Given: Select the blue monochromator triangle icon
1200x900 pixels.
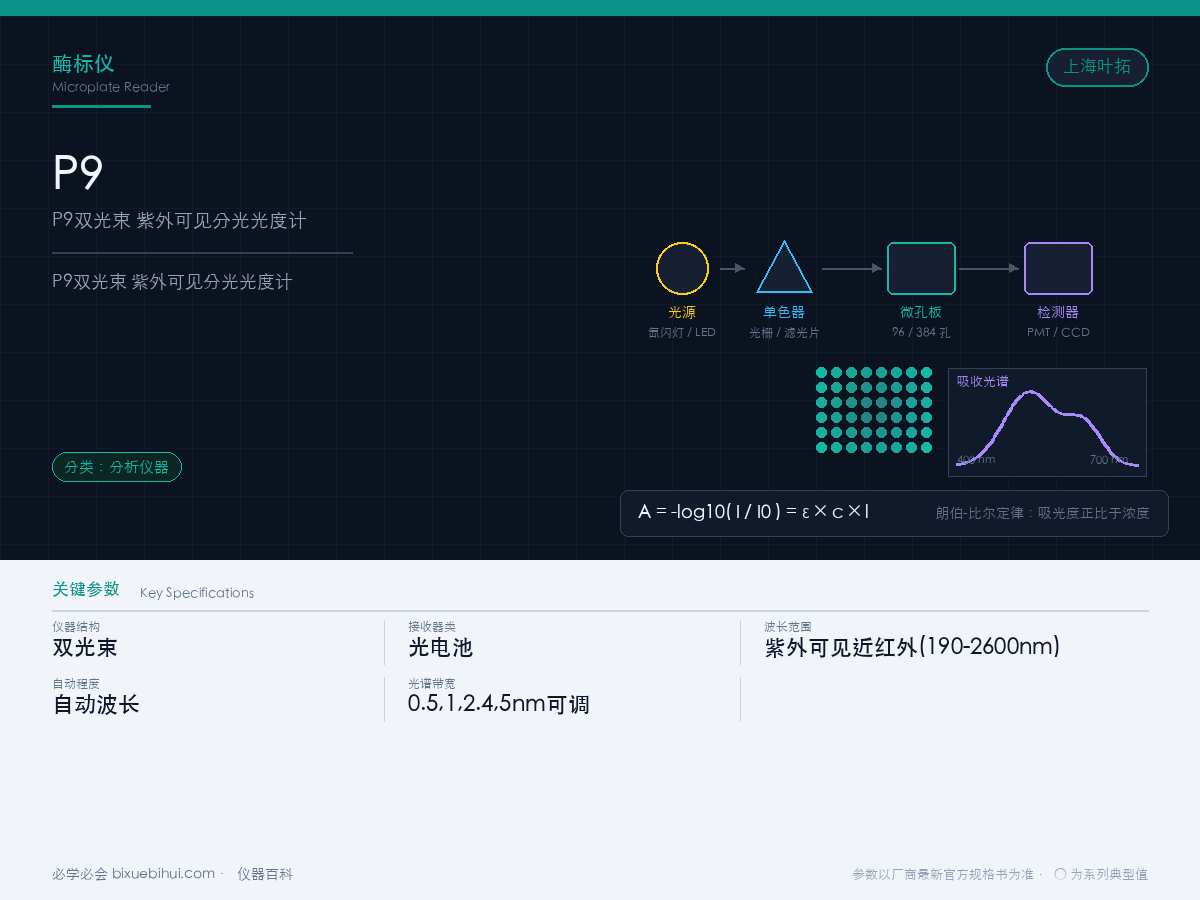Looking at the screenshot, I should (784, 267).
